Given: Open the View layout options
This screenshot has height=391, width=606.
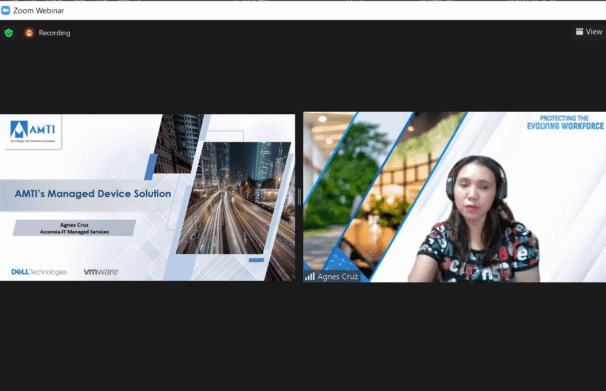Looking at the screenshot, I should [589, 32].
